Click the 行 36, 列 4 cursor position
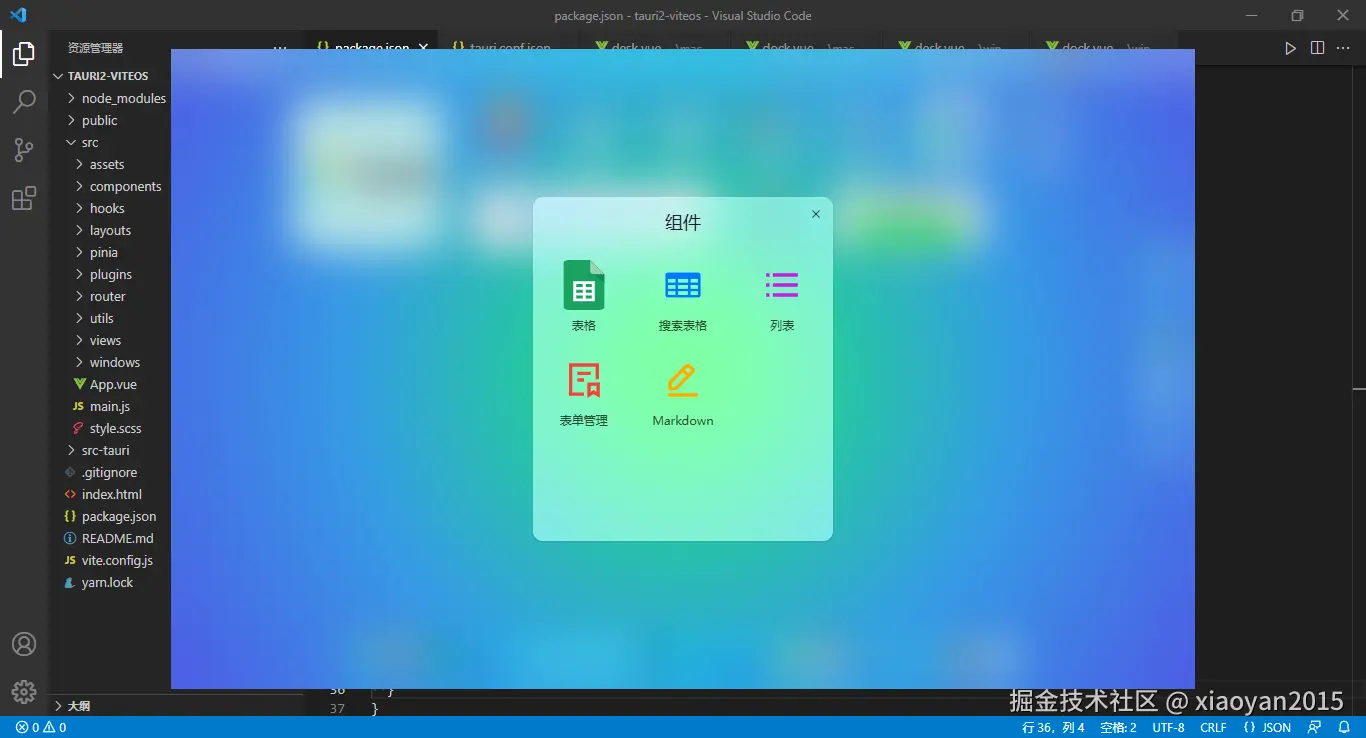Screen dimensions: 1366x738 pyautogui.click(x=1053, y=727)
